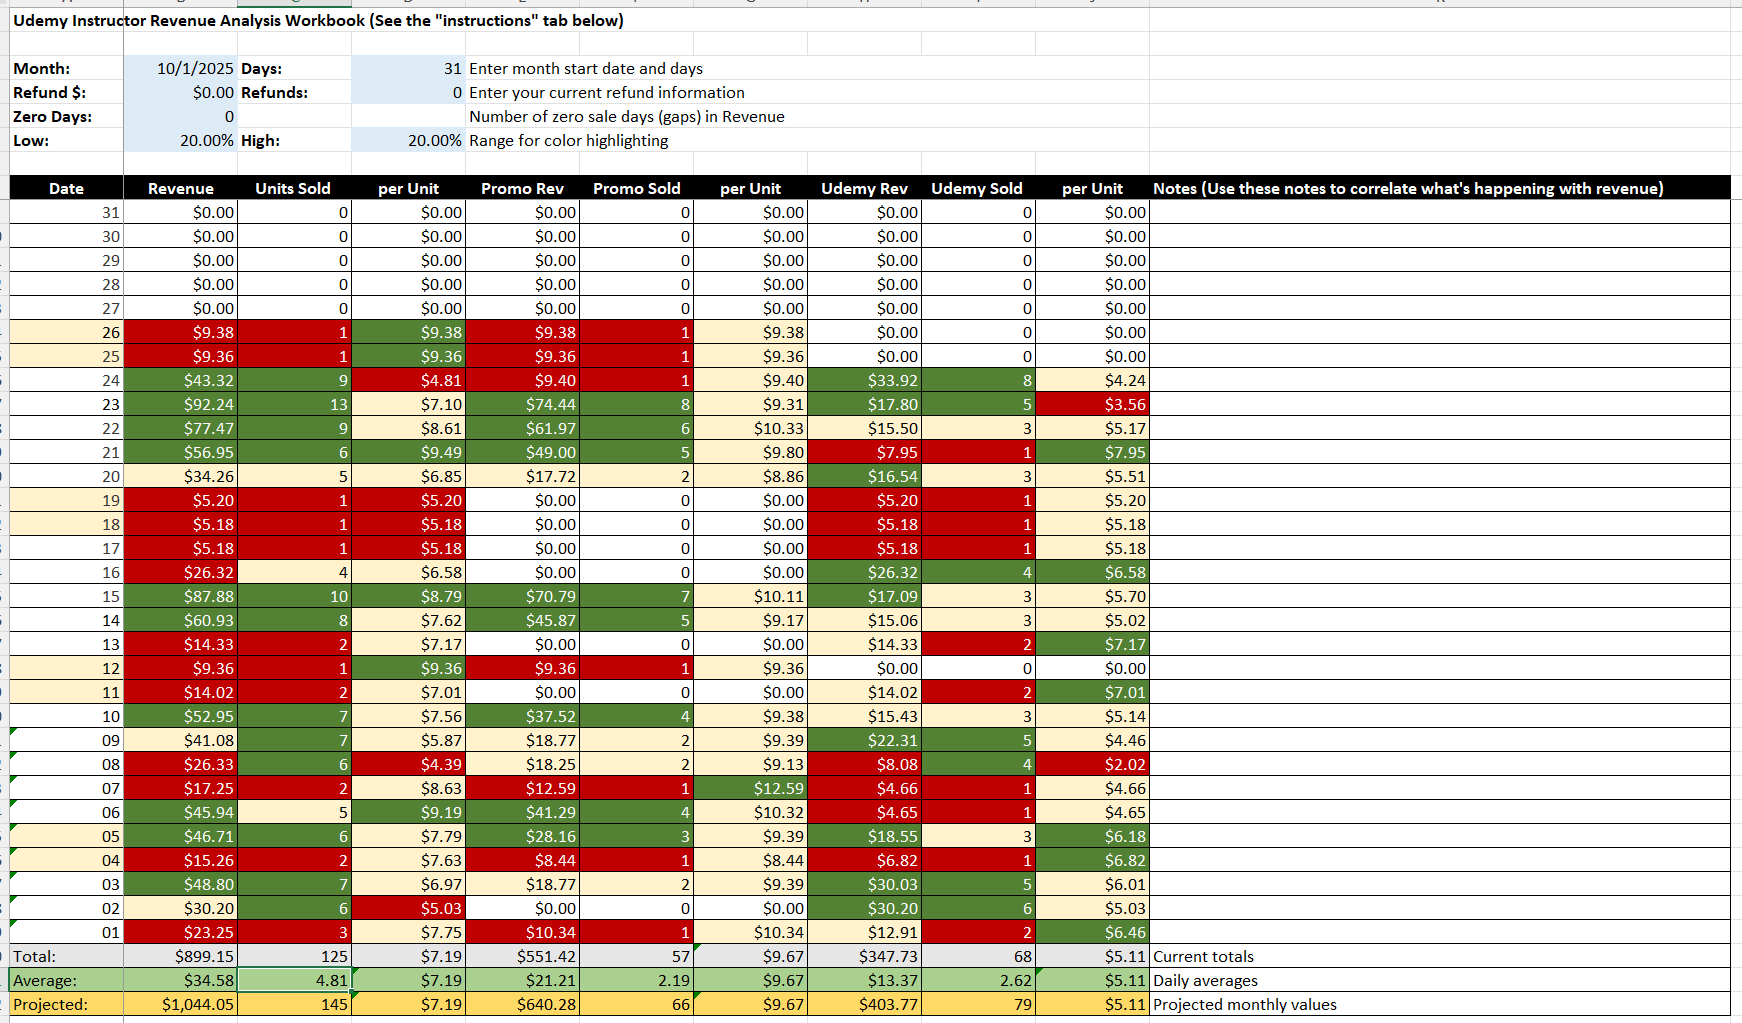Click the Projected: row label
The height and width of the screenshot is (1023, 1742).
tap(67, 1004)
